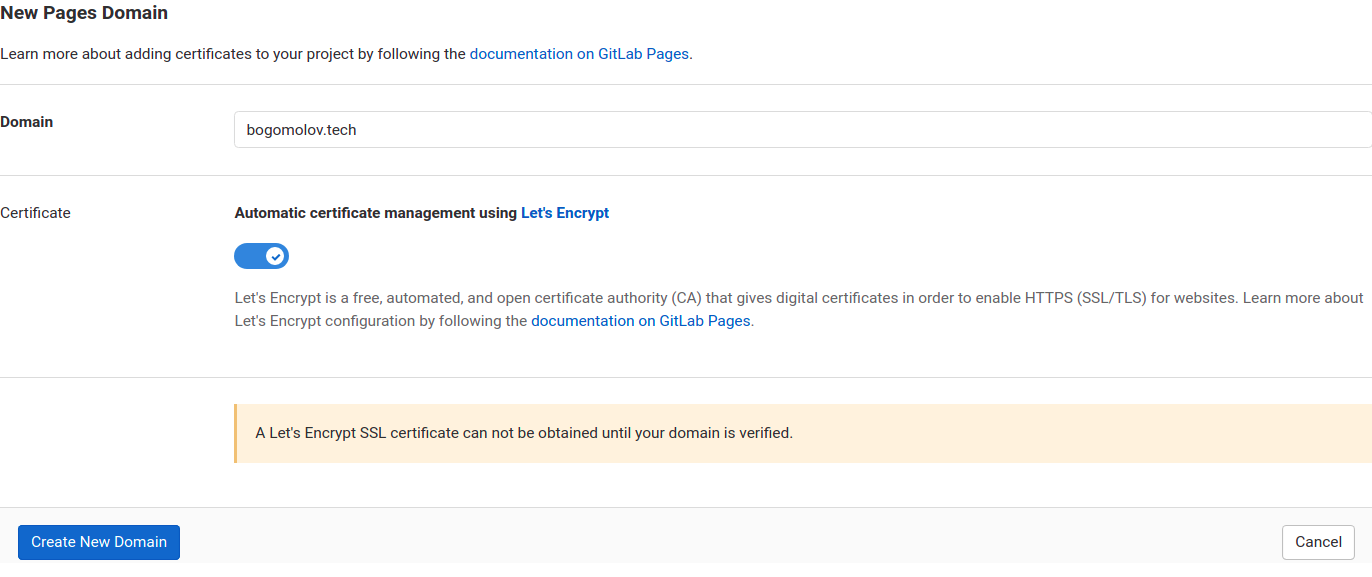Select the Domain field label
Viewport: 1372px width, 577px height.
27,122
